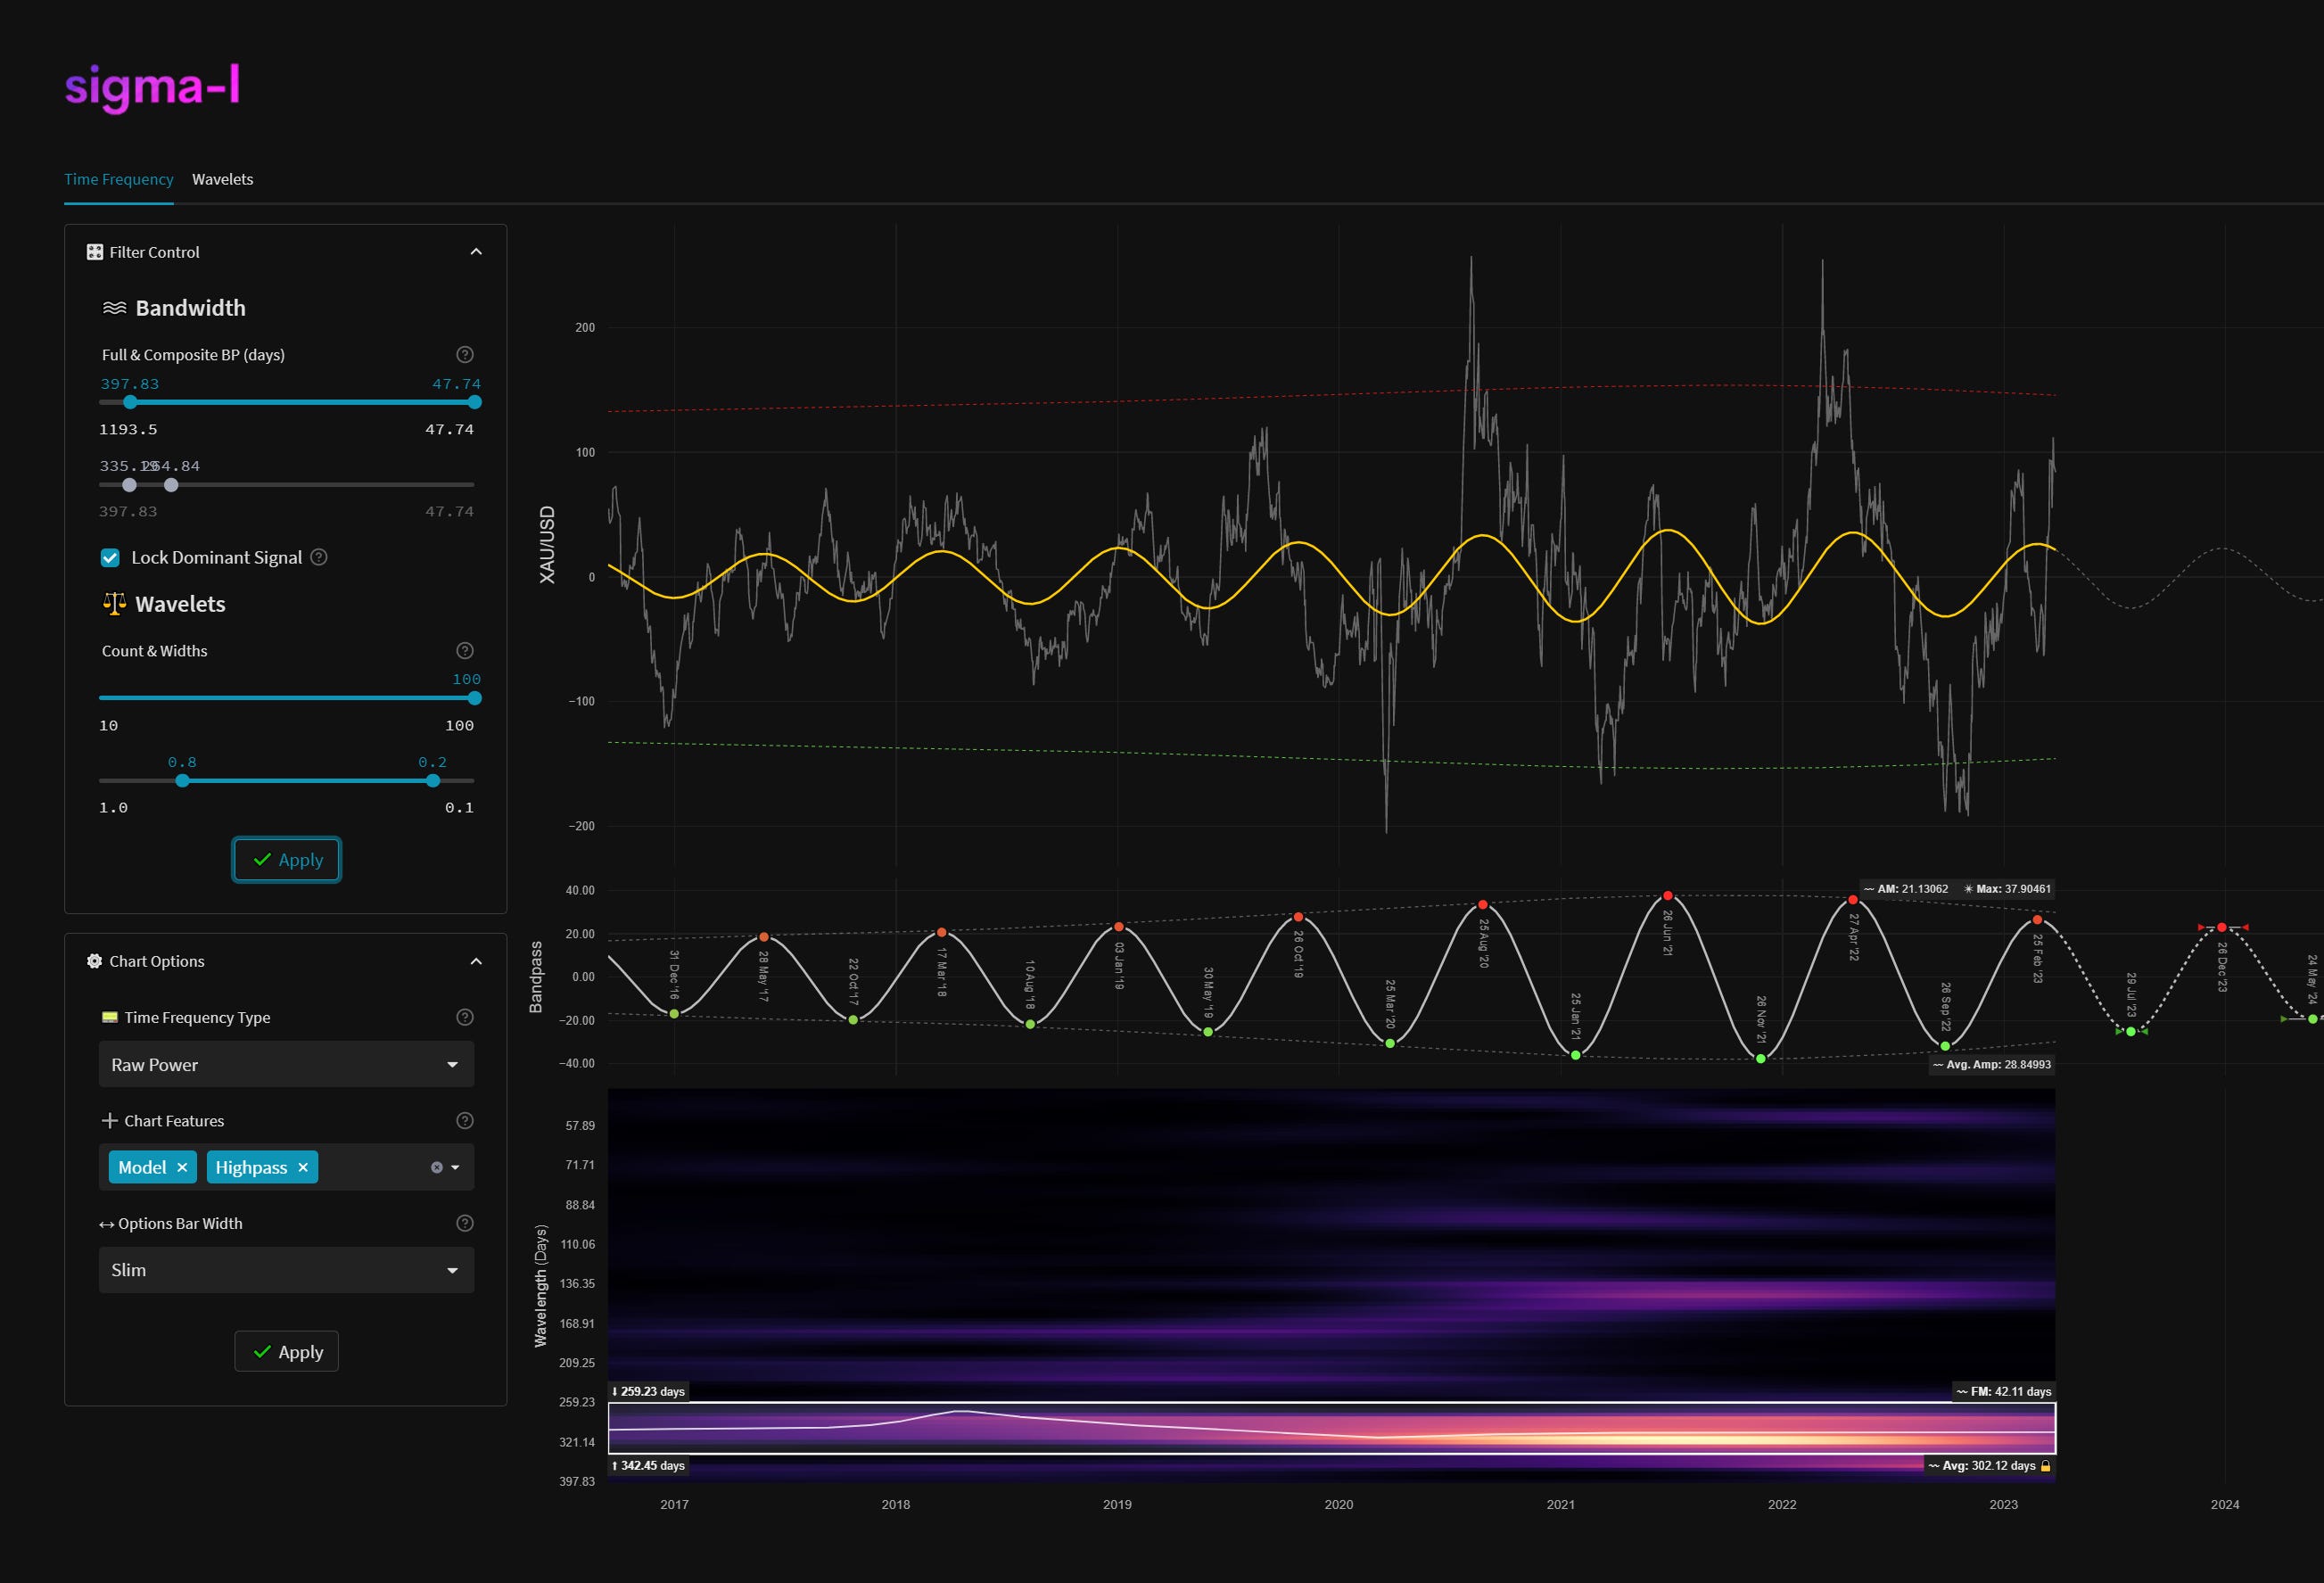Click help icon next to Full & Composite BP
Image resolution: width=2324 pixels, height=1583 pixels.
coord(464,355)
